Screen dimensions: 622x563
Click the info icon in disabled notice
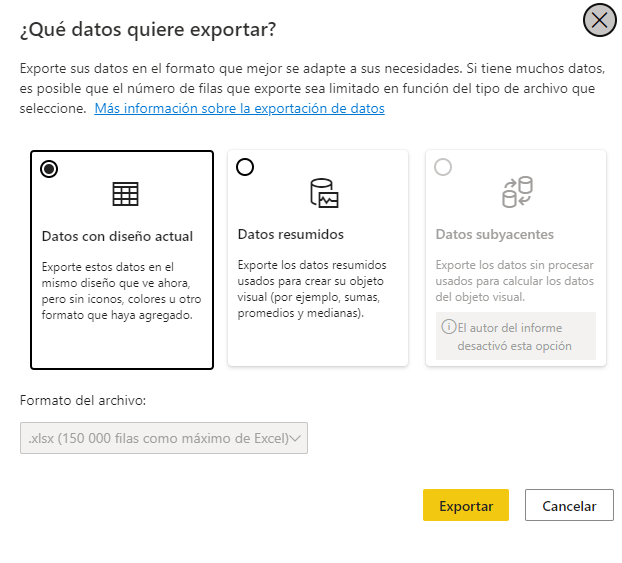coord(449,327)
